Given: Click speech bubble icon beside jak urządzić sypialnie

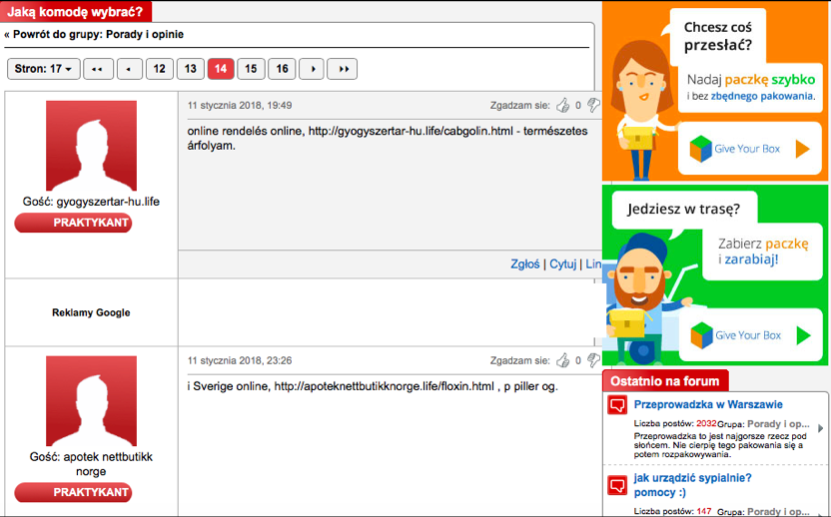Looking at the screenshot, I should (x=618, y=486).
